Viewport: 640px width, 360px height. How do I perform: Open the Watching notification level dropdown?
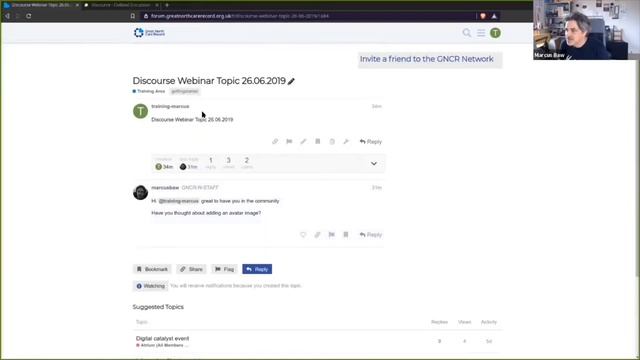[151, 286]
